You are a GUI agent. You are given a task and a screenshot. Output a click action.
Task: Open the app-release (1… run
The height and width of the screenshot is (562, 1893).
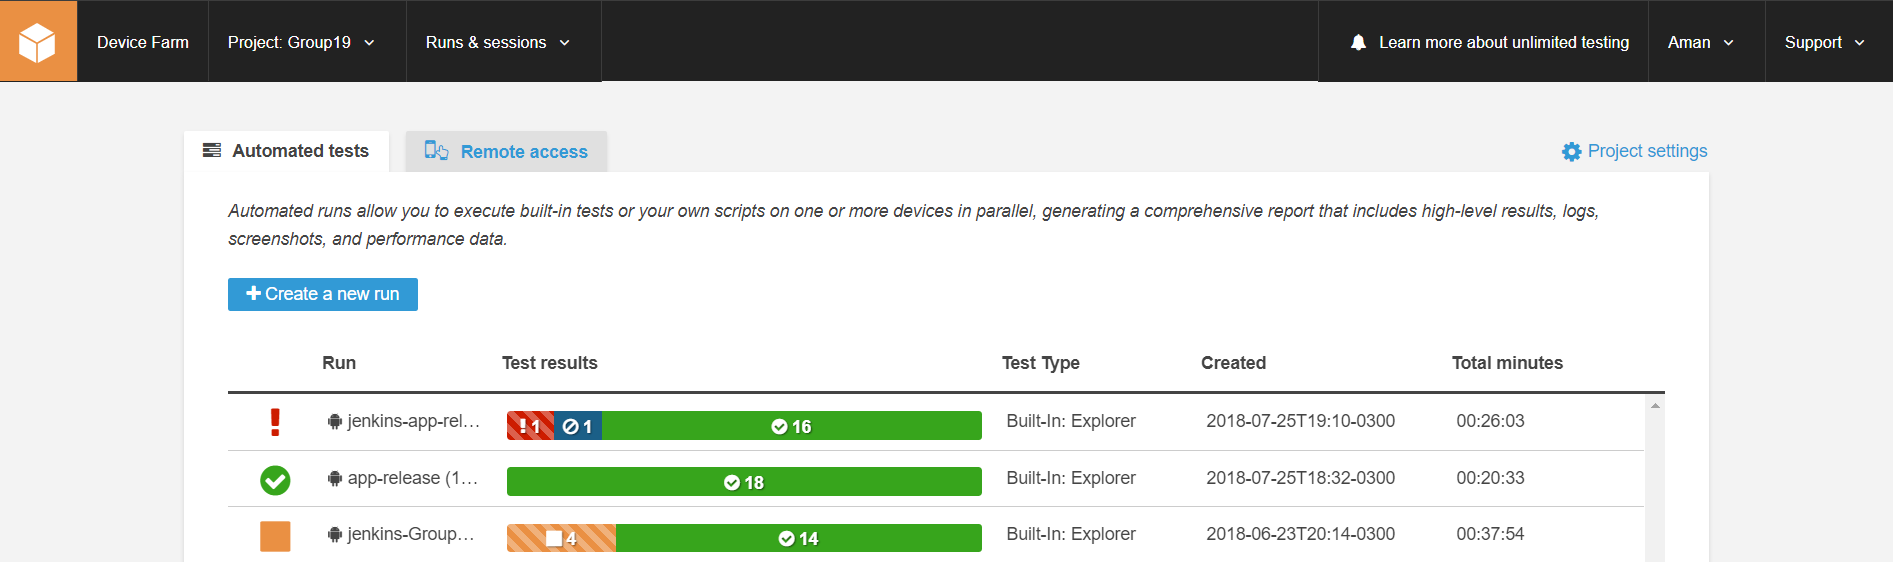pos(412,478)
